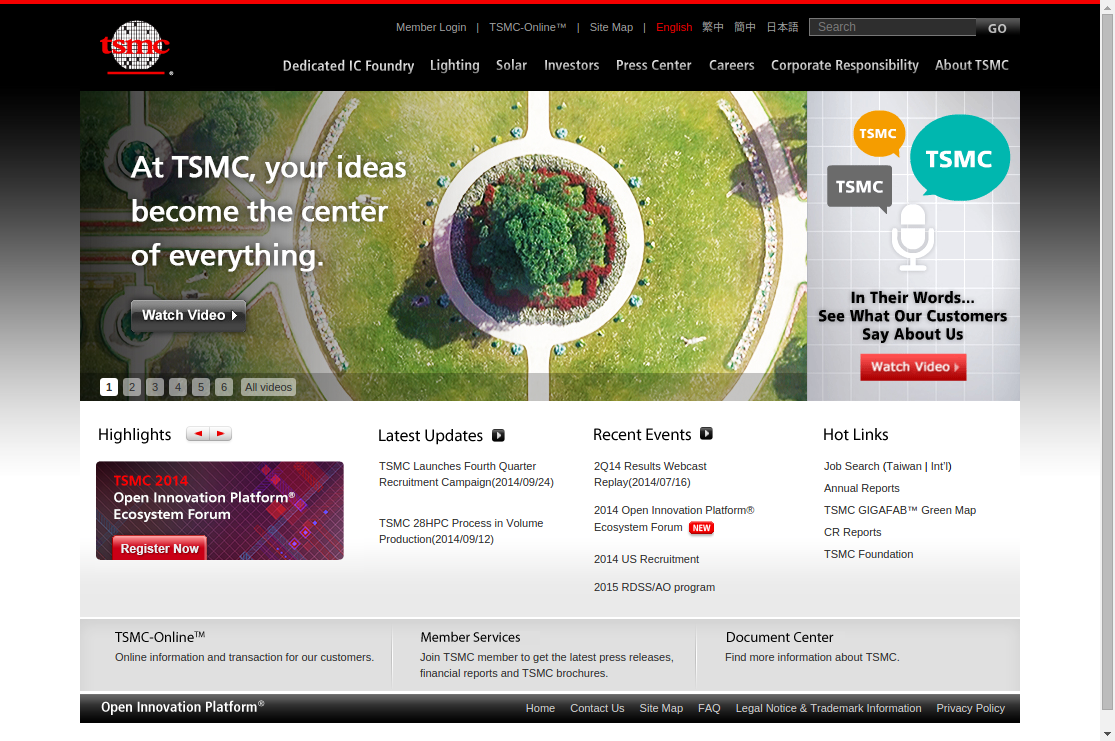Click the Highlights next arrow
The height and width of the screenshot is (741, 1115).
(x=220, y=434)
